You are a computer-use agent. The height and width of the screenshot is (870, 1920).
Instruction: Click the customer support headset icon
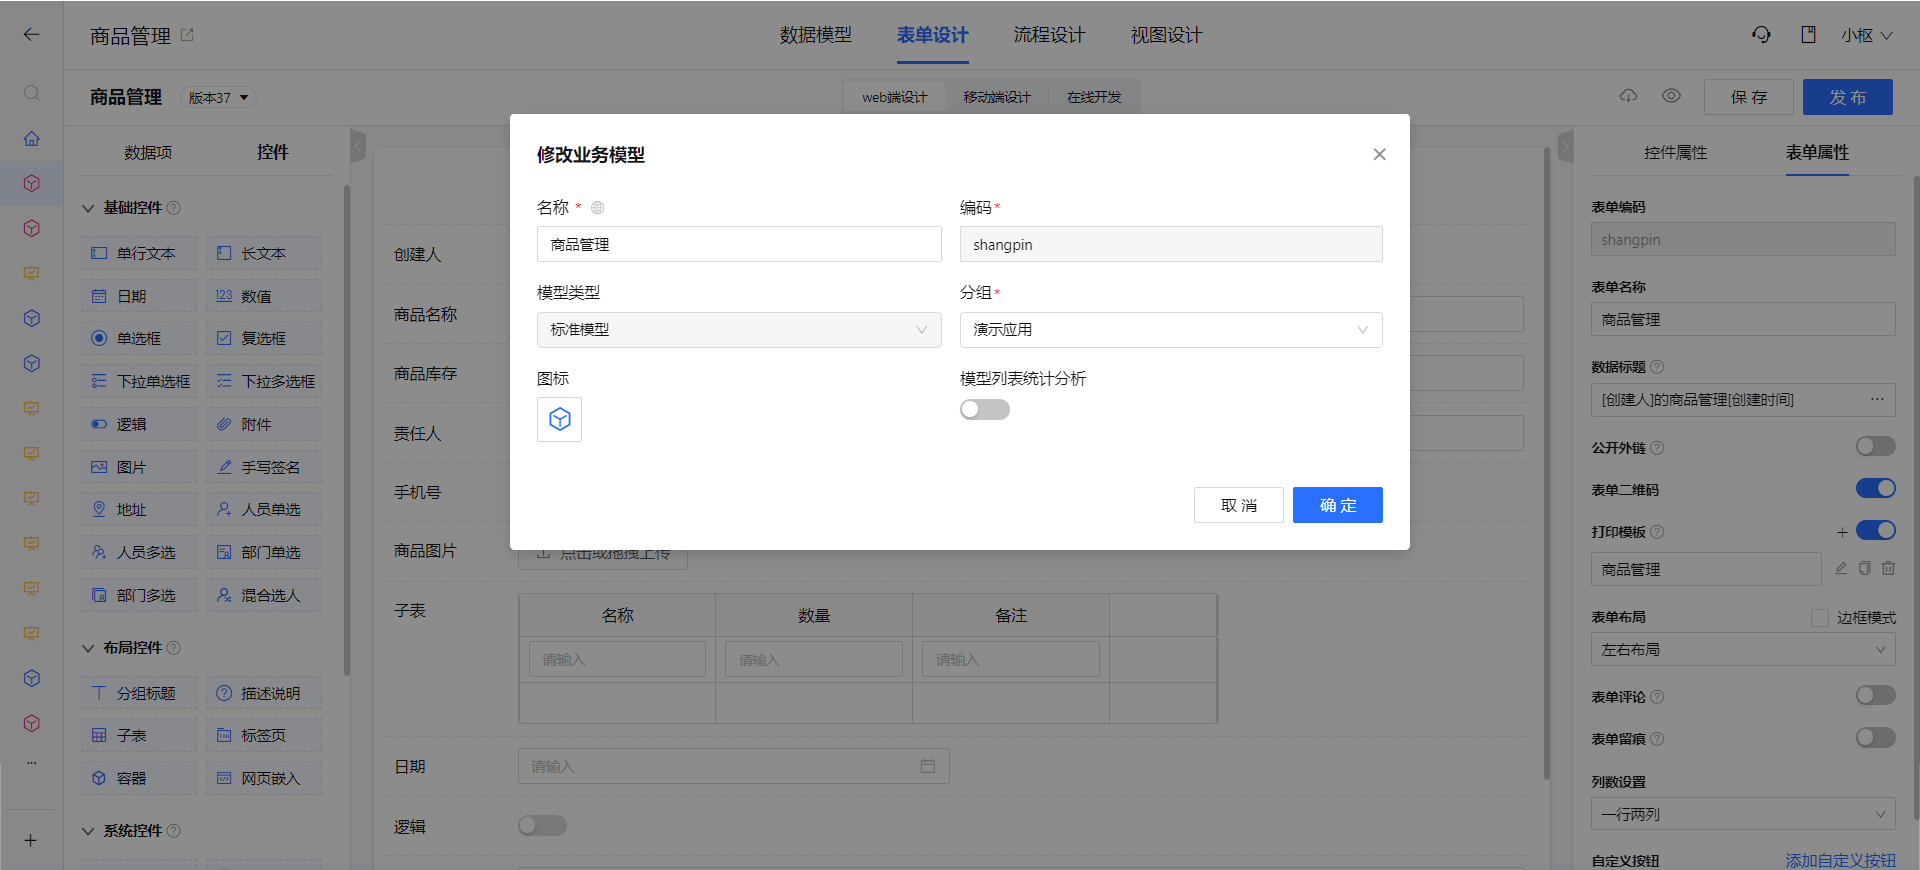pos(1761,35)
